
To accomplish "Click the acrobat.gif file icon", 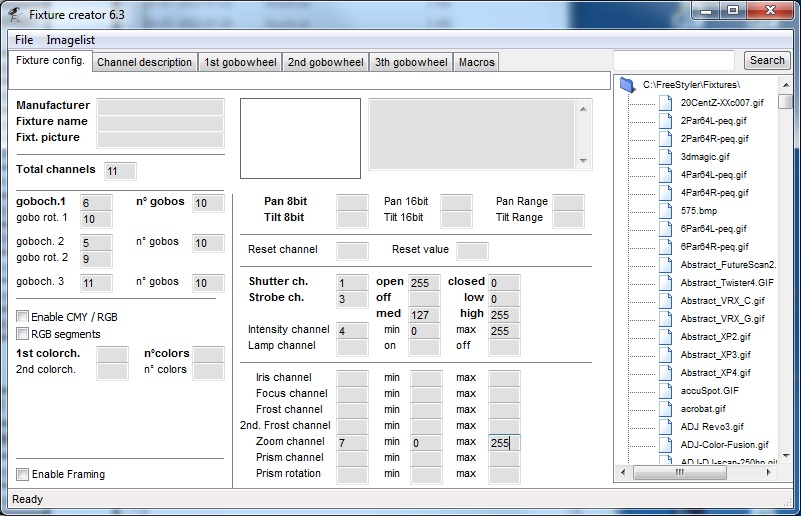I will 667,409.
